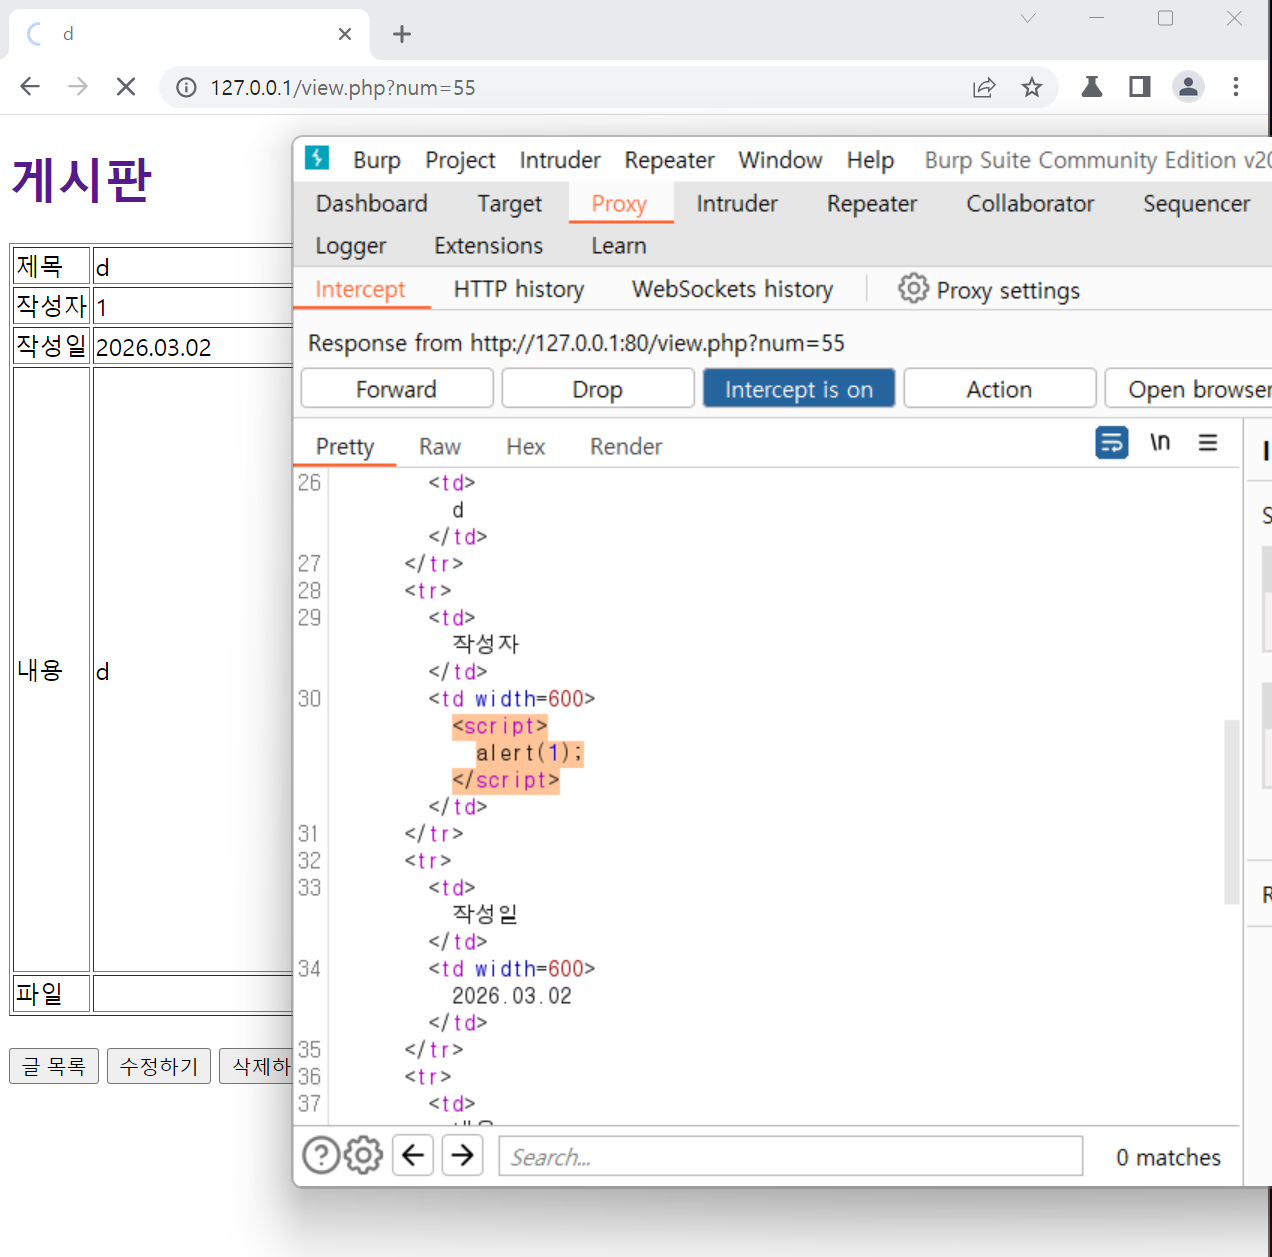Click the Forward button
The width and height of the screenshot is (1272, 1257).
coord(397,388)
